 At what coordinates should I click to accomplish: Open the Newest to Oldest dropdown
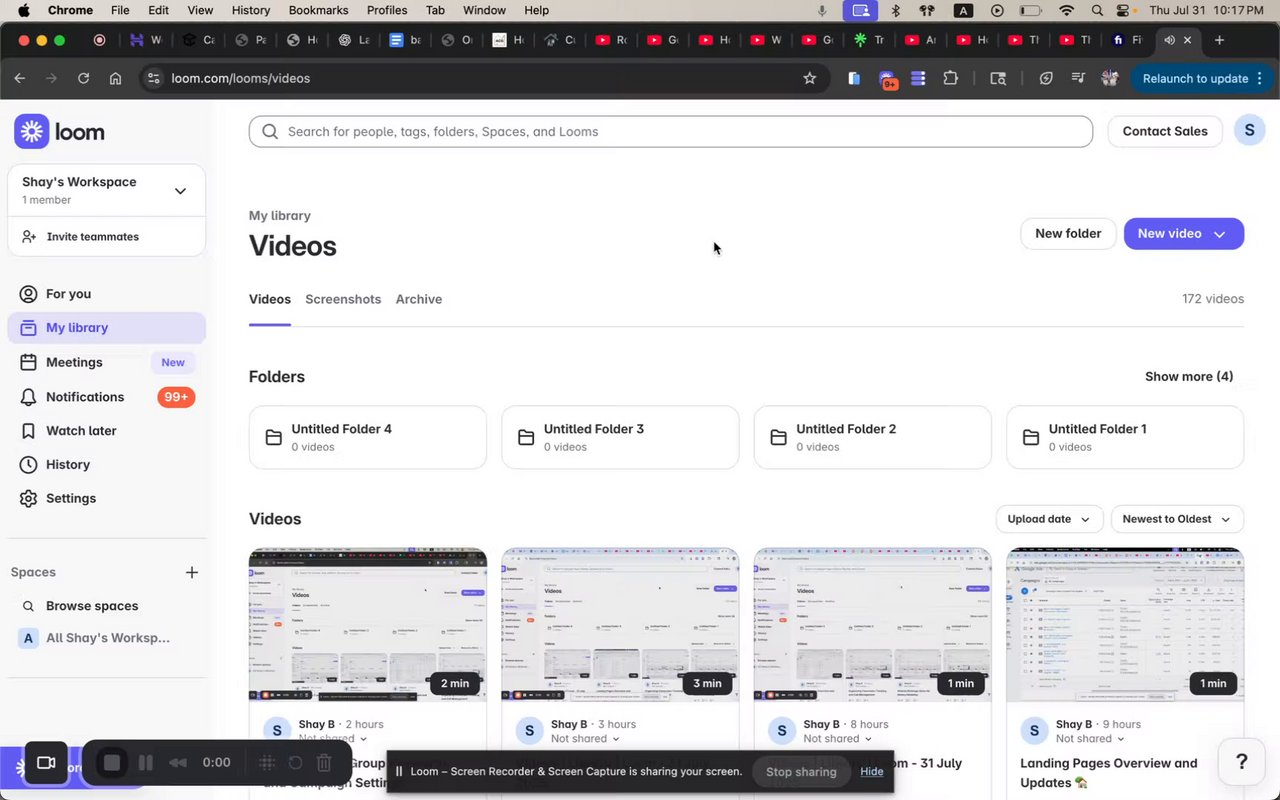1177,519
